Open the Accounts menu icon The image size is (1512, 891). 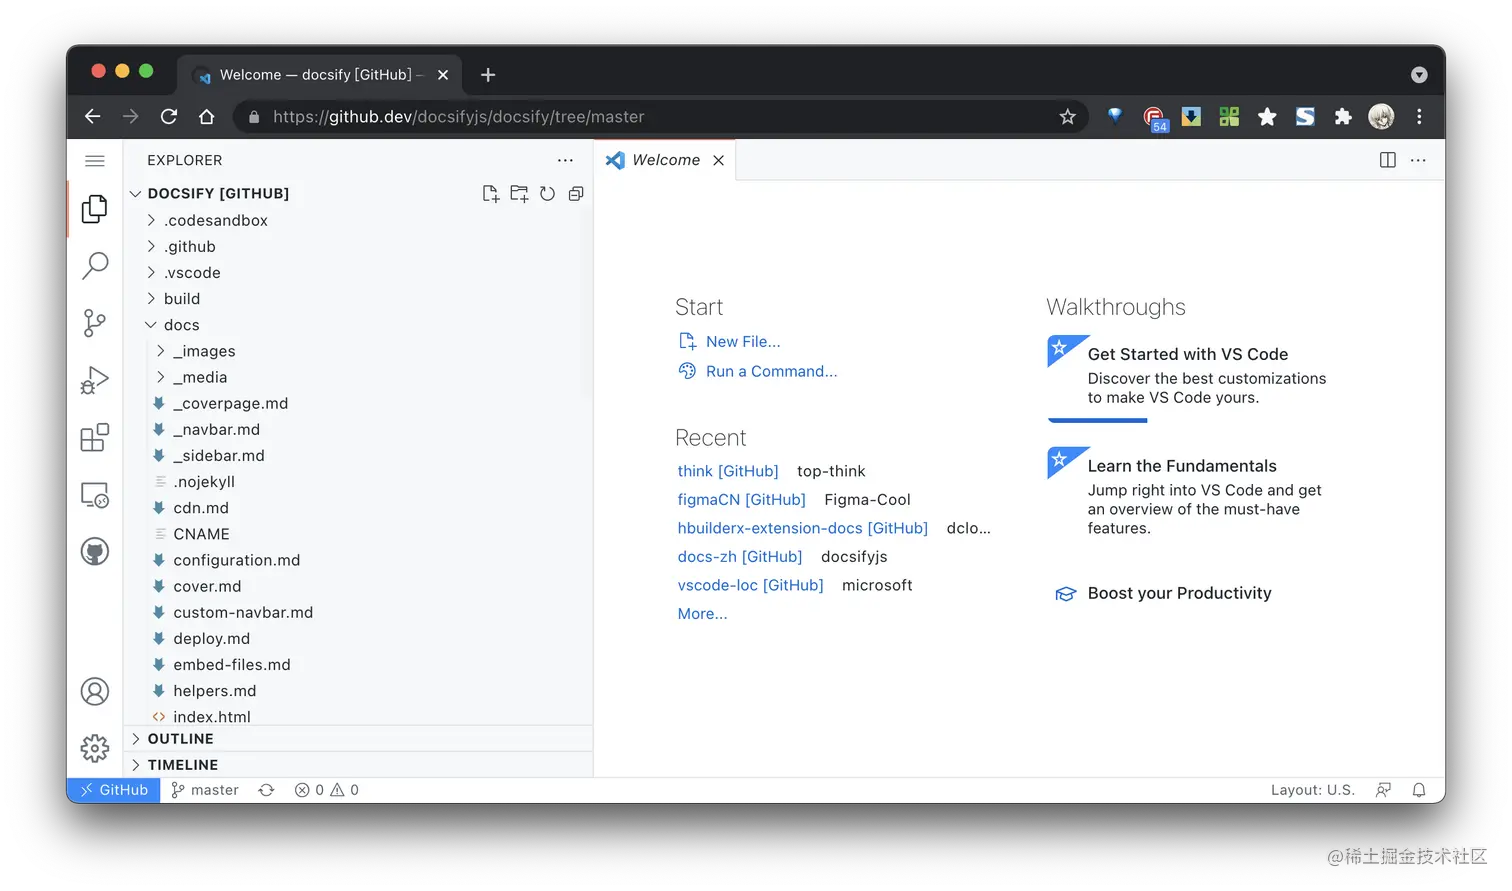click(x=95, y=691)
